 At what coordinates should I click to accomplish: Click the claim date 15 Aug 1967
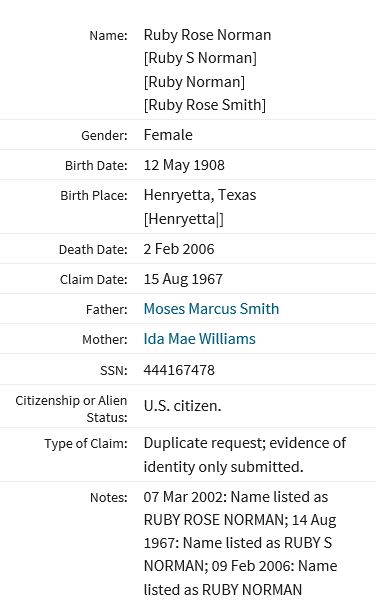pos(183,279)
